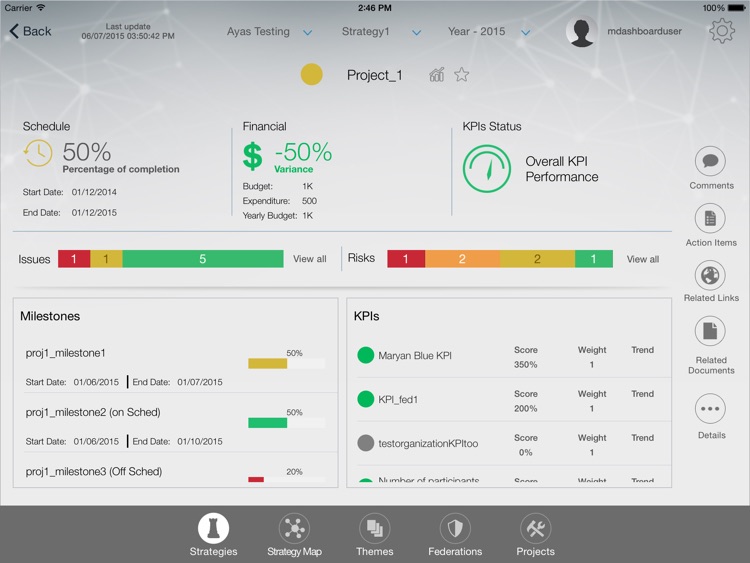The image size is (750, 563).
Task: Click the Financial dollar sign icon
Action: tap(252, 156)
